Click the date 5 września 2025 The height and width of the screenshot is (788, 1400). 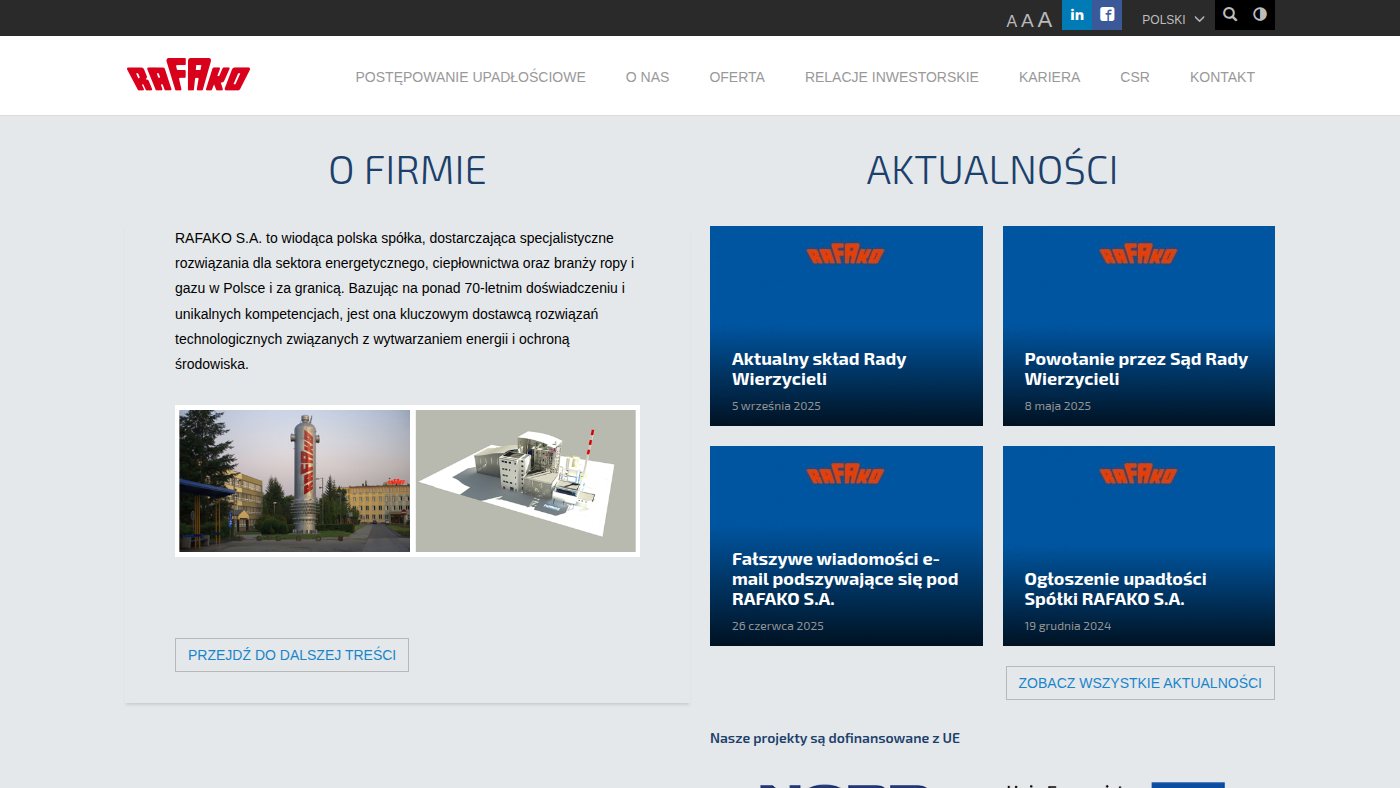(x=776, y=406)
